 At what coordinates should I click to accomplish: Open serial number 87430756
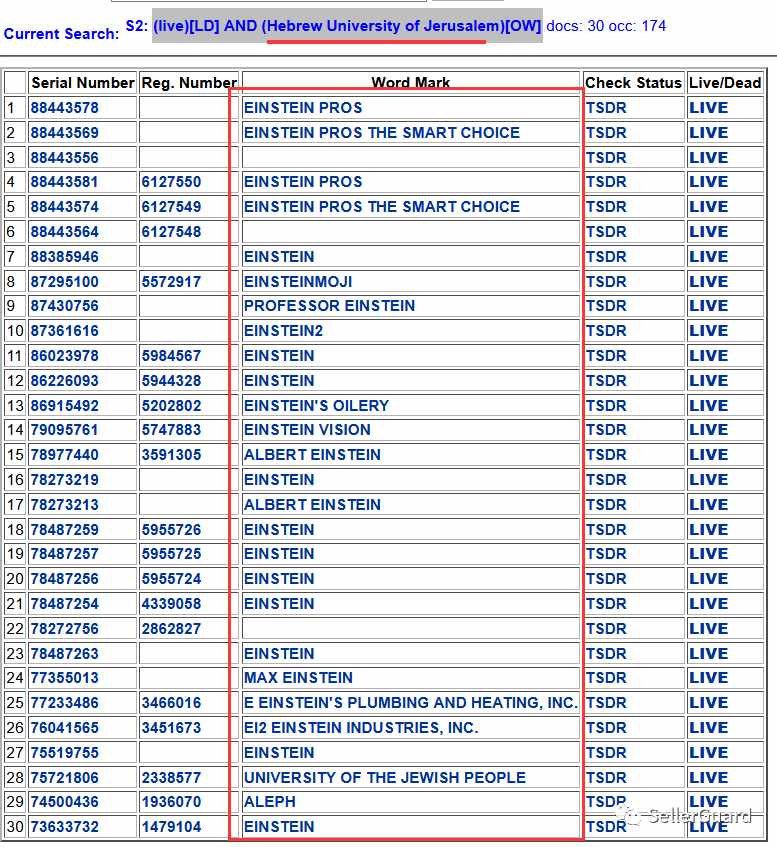(x=64, y=306)
